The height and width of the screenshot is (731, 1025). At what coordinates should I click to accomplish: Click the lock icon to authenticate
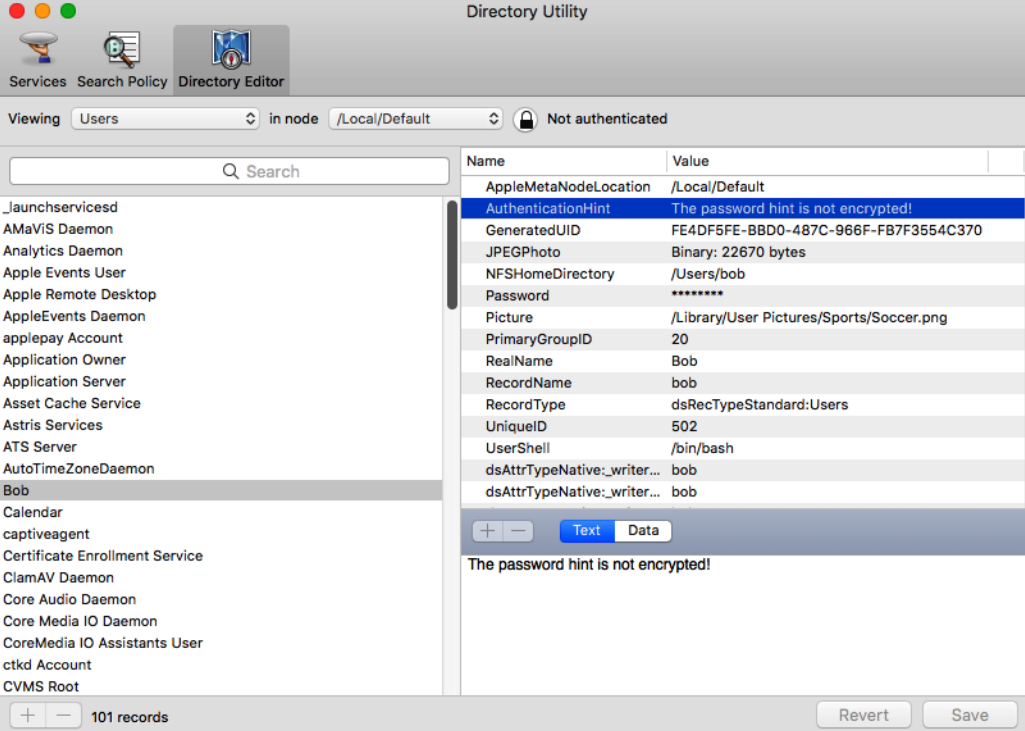[526, 119]
